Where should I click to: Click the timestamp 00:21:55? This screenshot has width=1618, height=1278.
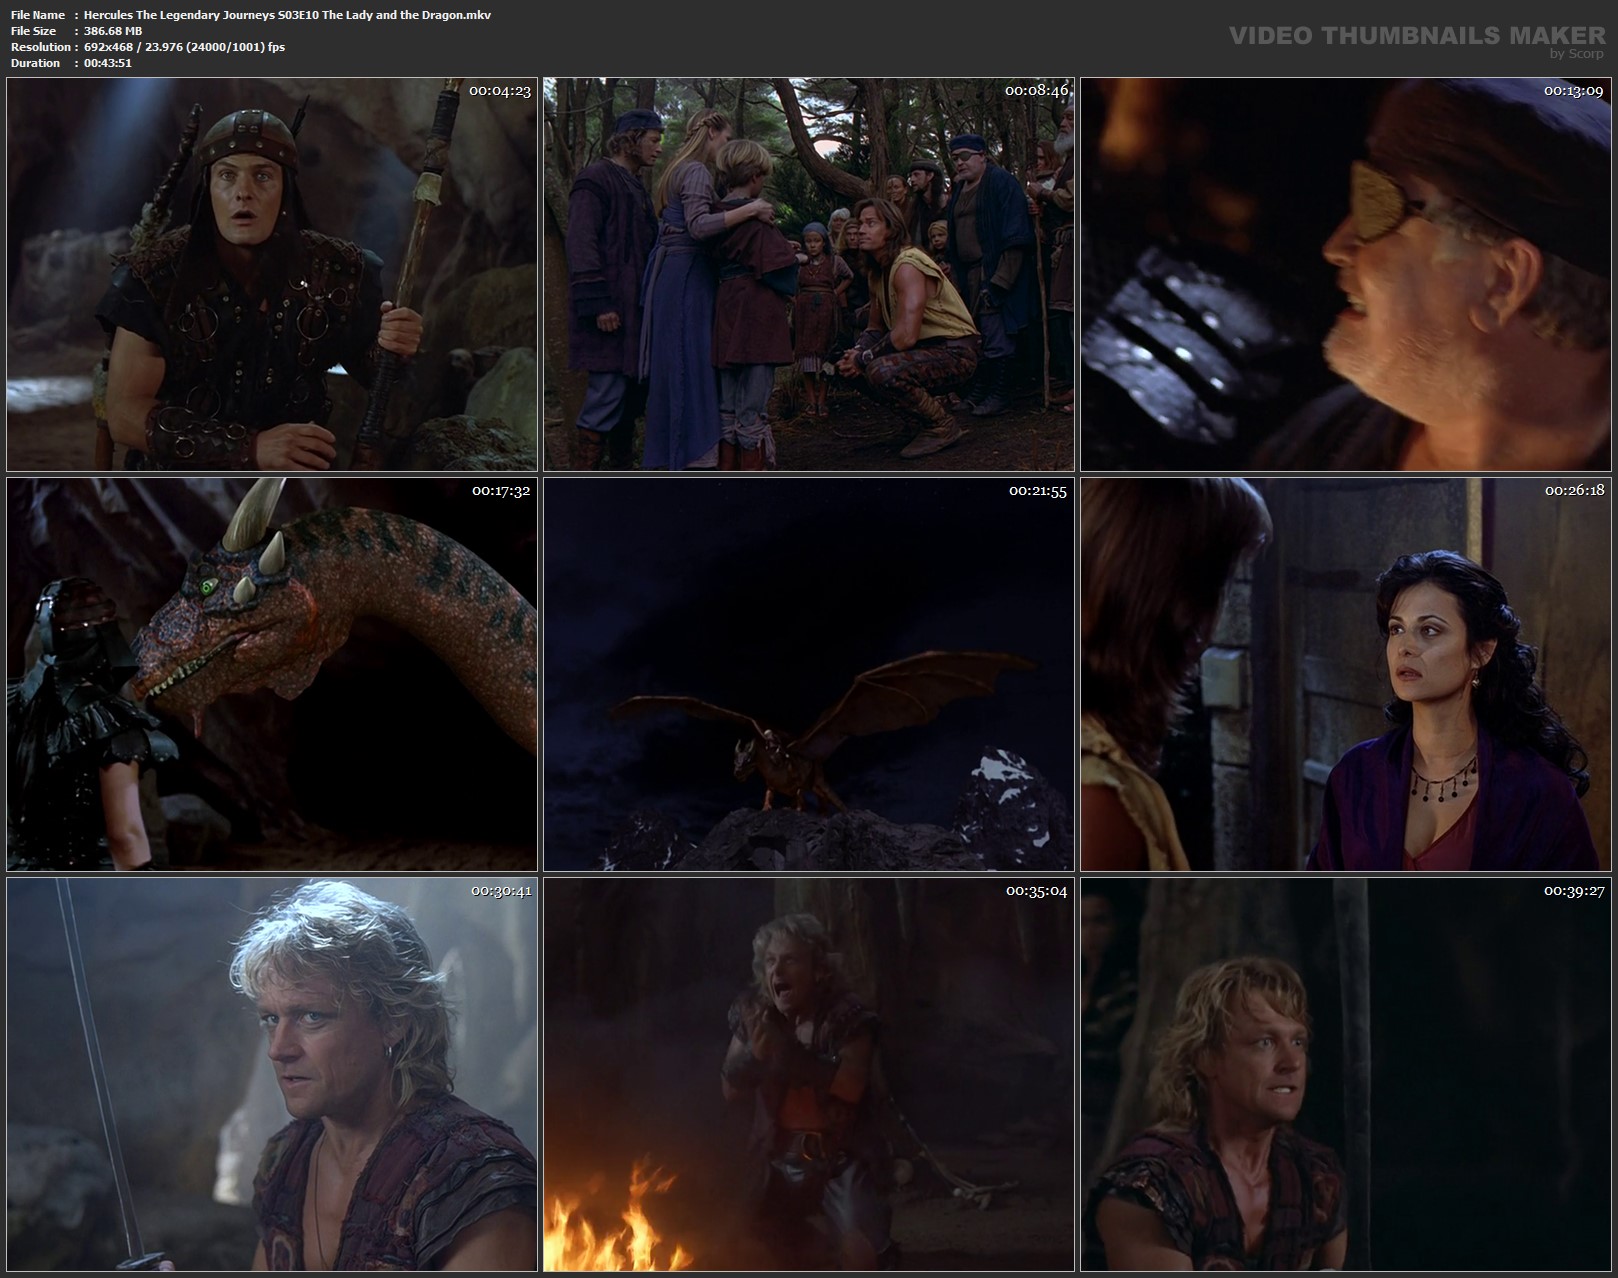pyautogui.click(x=1038, y=491)
